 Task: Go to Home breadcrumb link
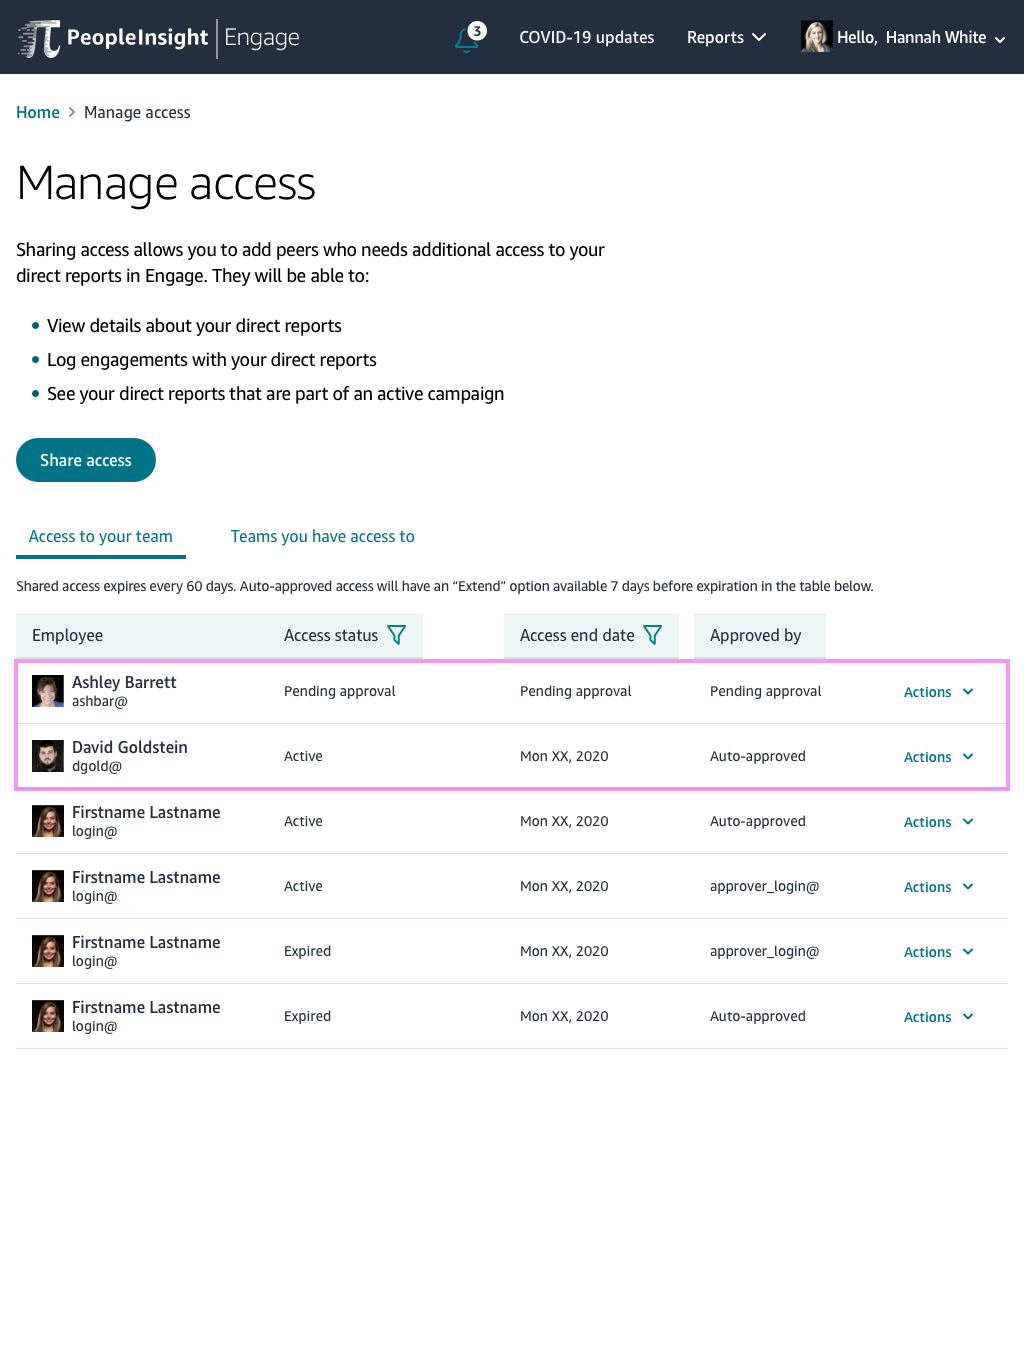[38, 112]
